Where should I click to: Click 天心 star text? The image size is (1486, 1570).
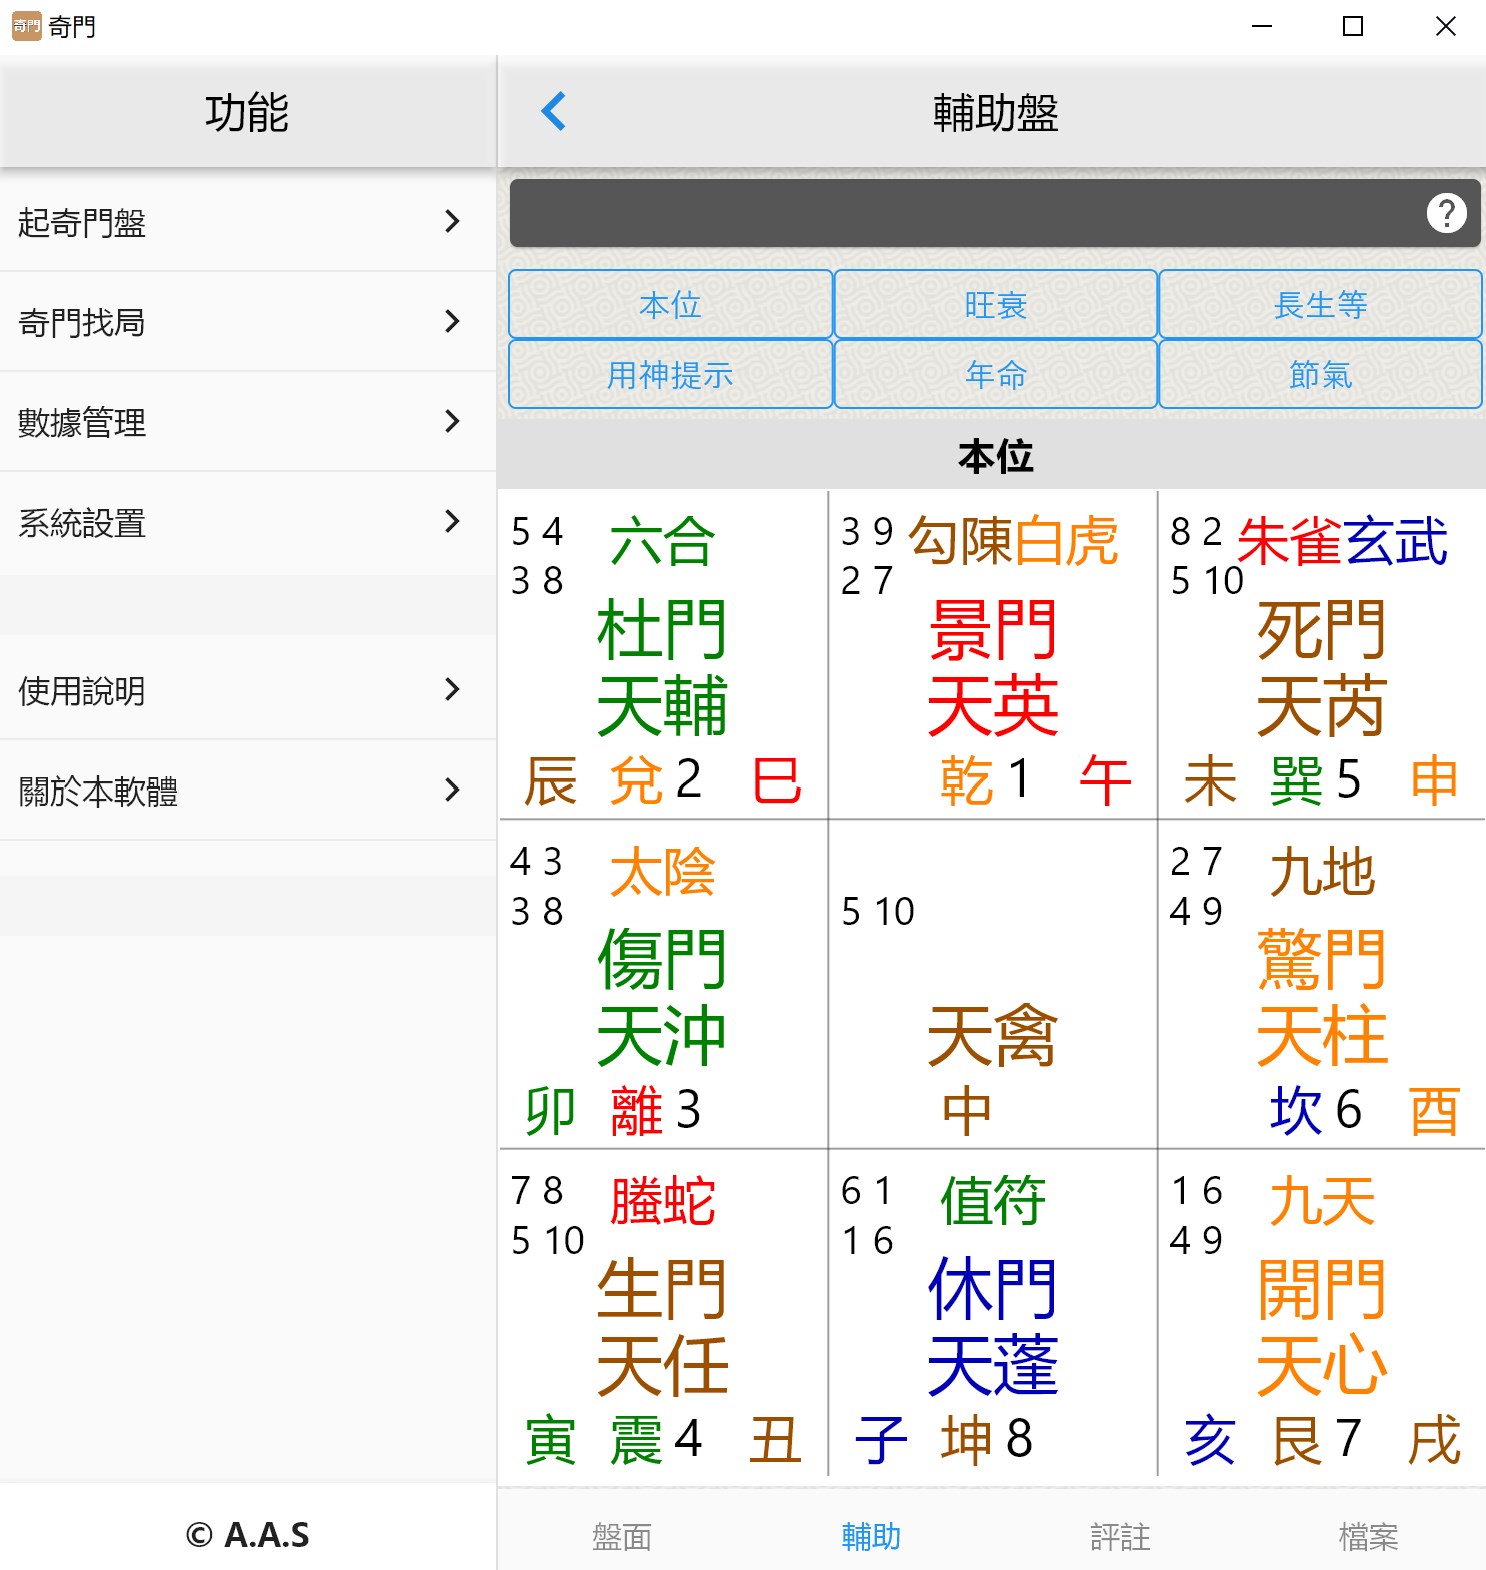pos(1322,1365)
